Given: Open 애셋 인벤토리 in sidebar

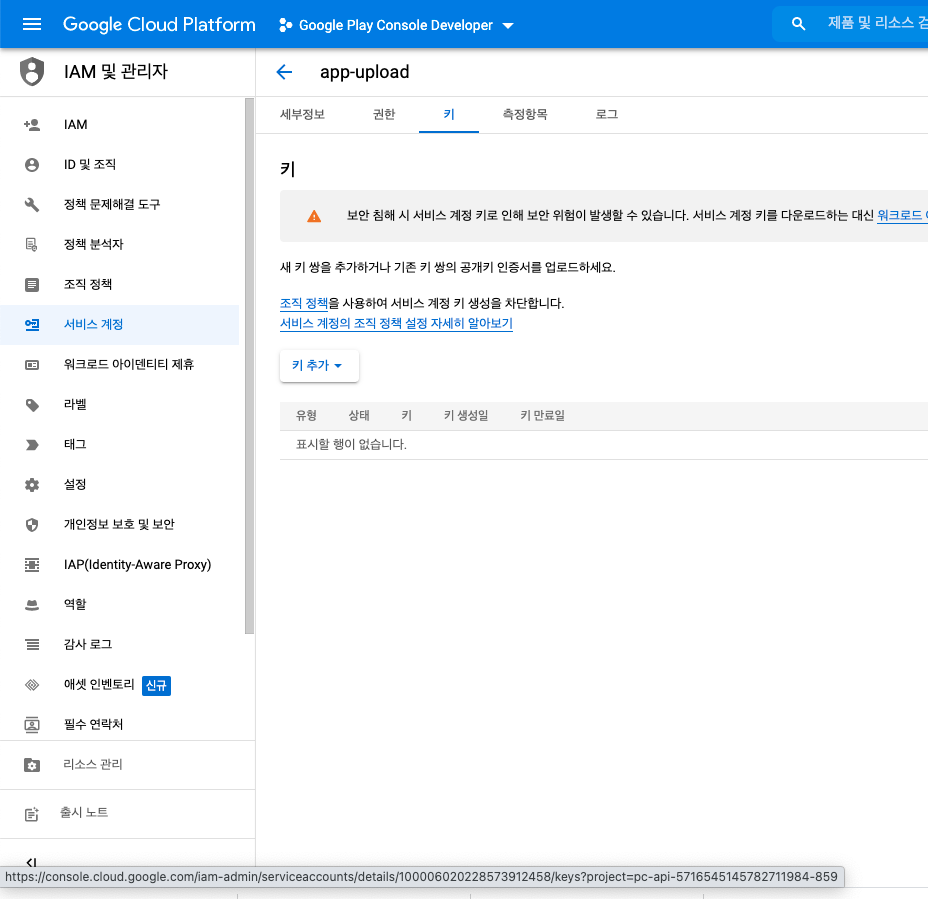Looking at the screenshot, I should click(120, 685).
